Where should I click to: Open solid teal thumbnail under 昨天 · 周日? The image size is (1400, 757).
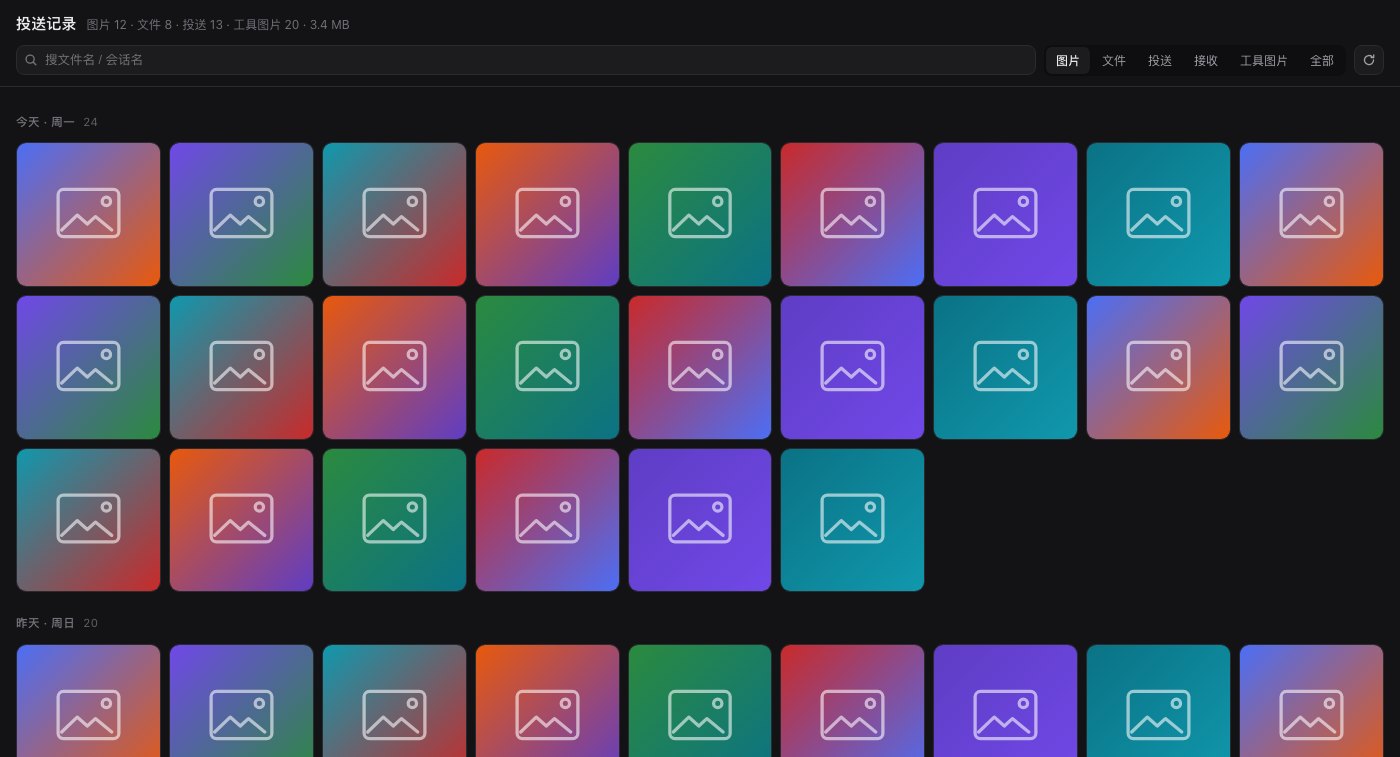click(x=1159, y=701)
